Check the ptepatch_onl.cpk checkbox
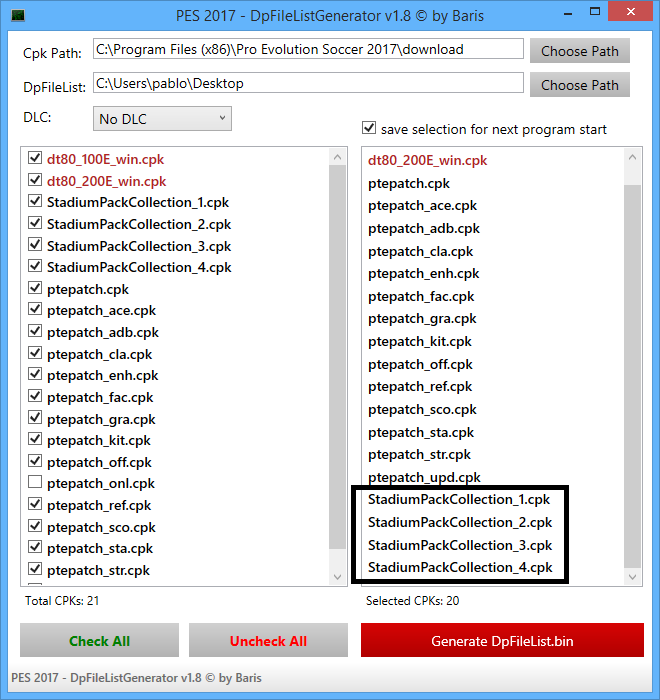 (35, 482)
